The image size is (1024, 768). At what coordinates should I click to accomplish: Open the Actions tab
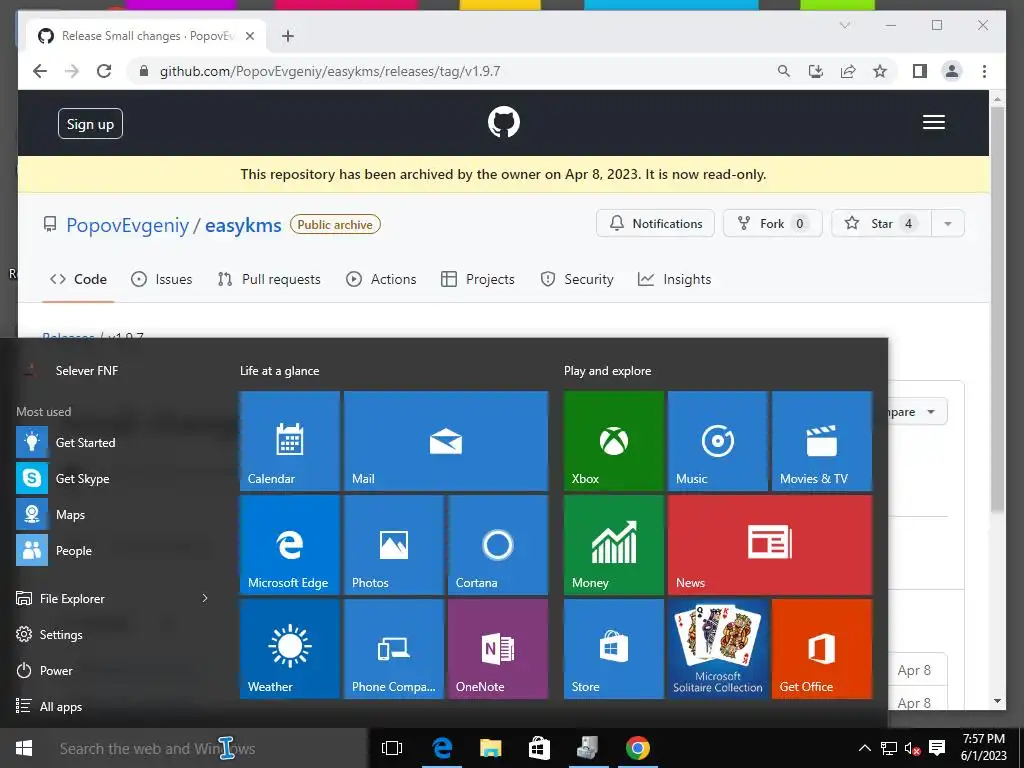click(381, 279)
